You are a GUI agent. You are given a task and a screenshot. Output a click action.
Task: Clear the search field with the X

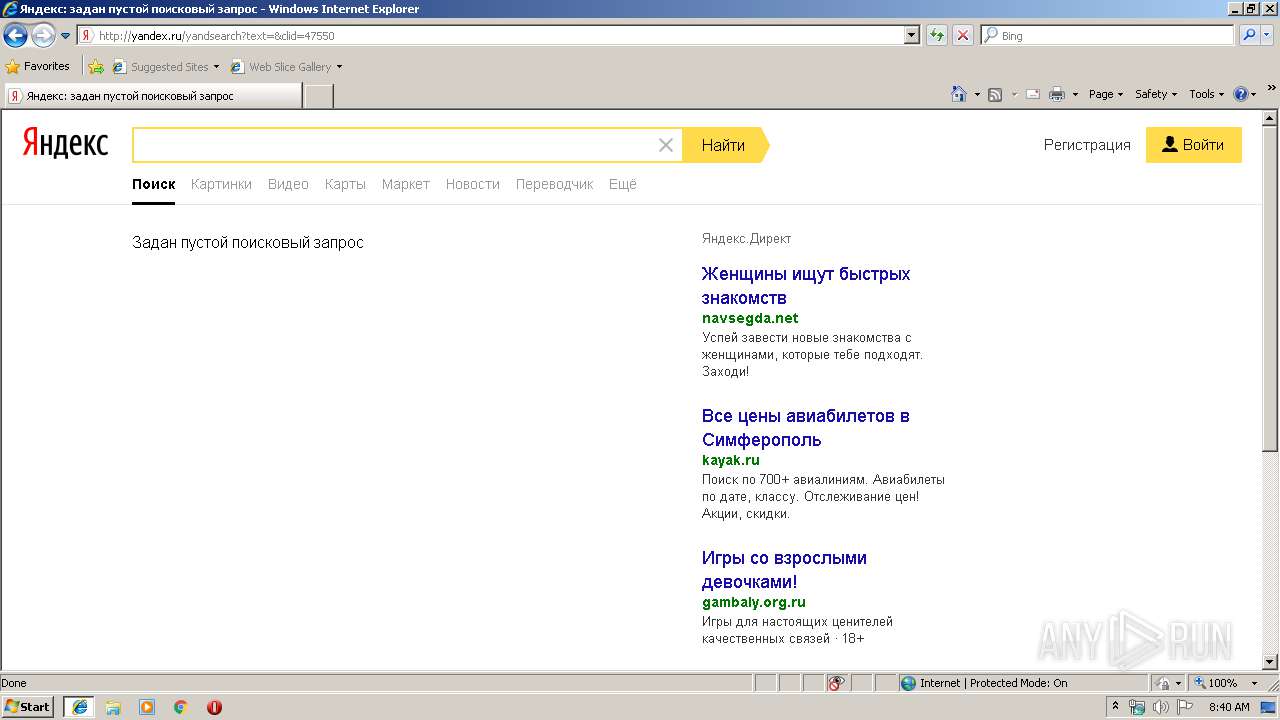[x=666, y=145]
